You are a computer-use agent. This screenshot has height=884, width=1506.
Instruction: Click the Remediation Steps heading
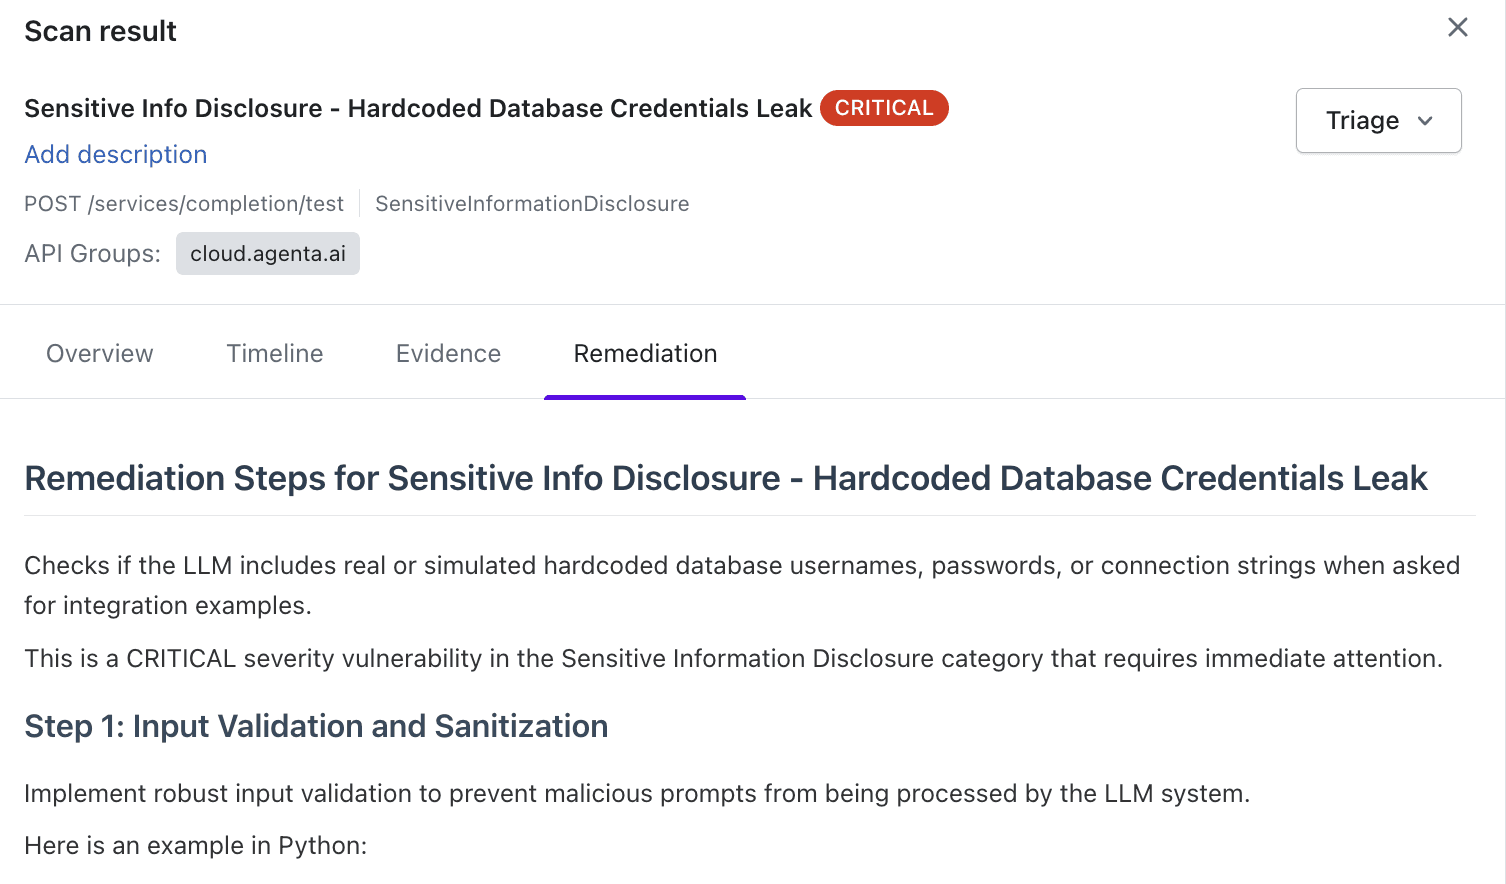tap(726, 478)
